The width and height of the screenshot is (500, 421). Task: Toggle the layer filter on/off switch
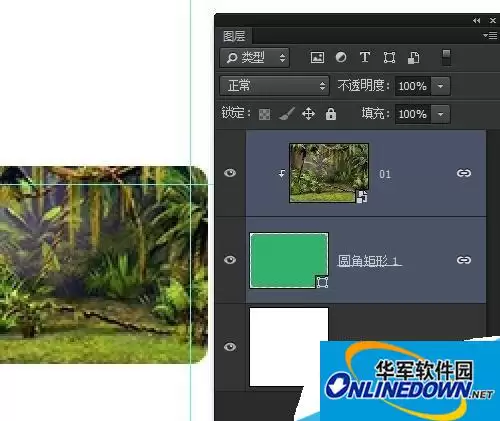coord(446,57)
